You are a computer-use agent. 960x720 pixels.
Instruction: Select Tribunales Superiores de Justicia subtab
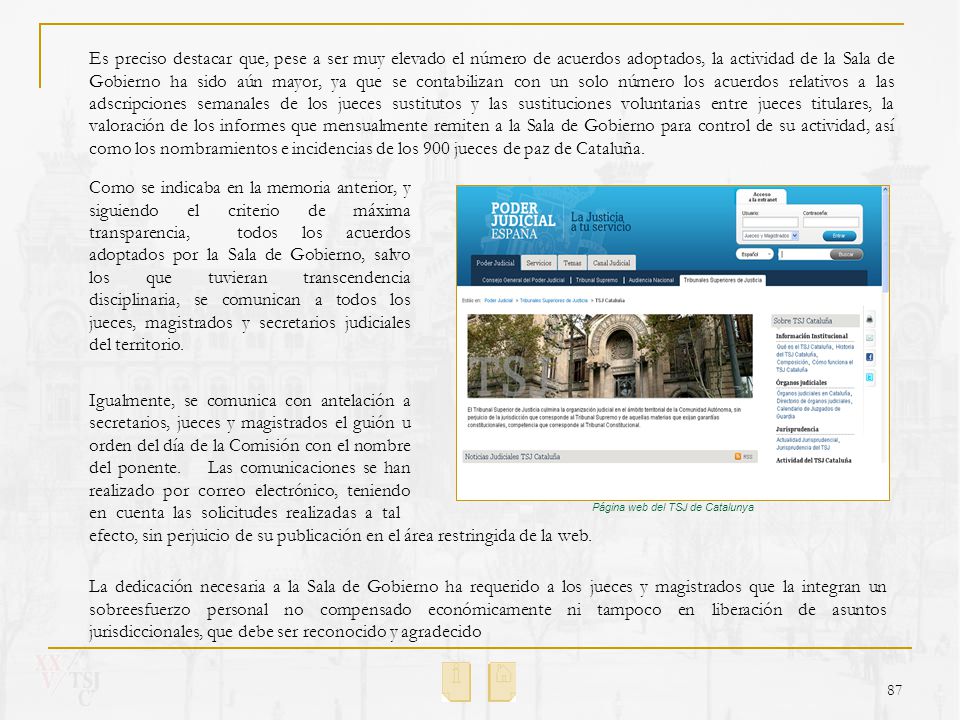[x=722, y=280]
